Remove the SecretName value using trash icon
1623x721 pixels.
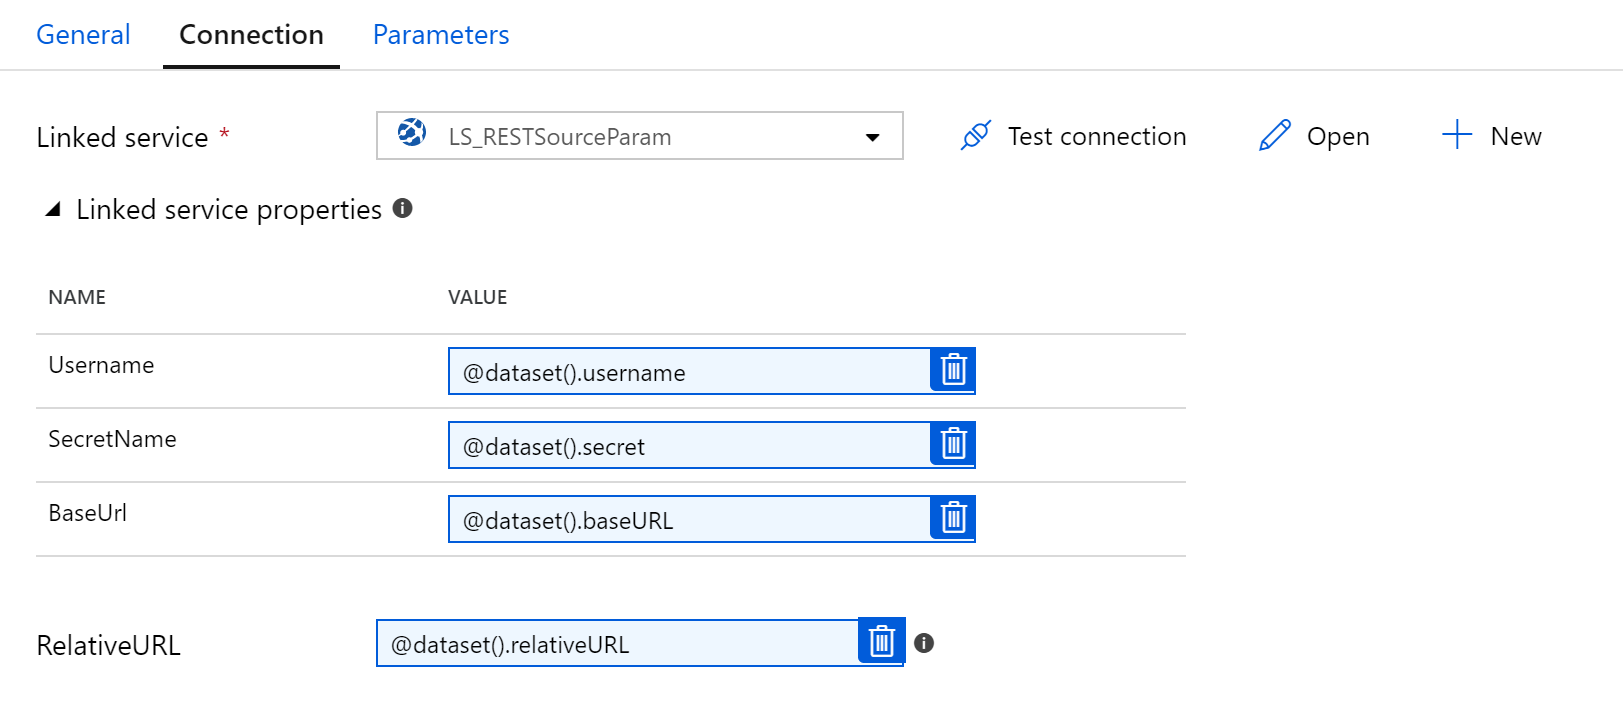[953, 444]
